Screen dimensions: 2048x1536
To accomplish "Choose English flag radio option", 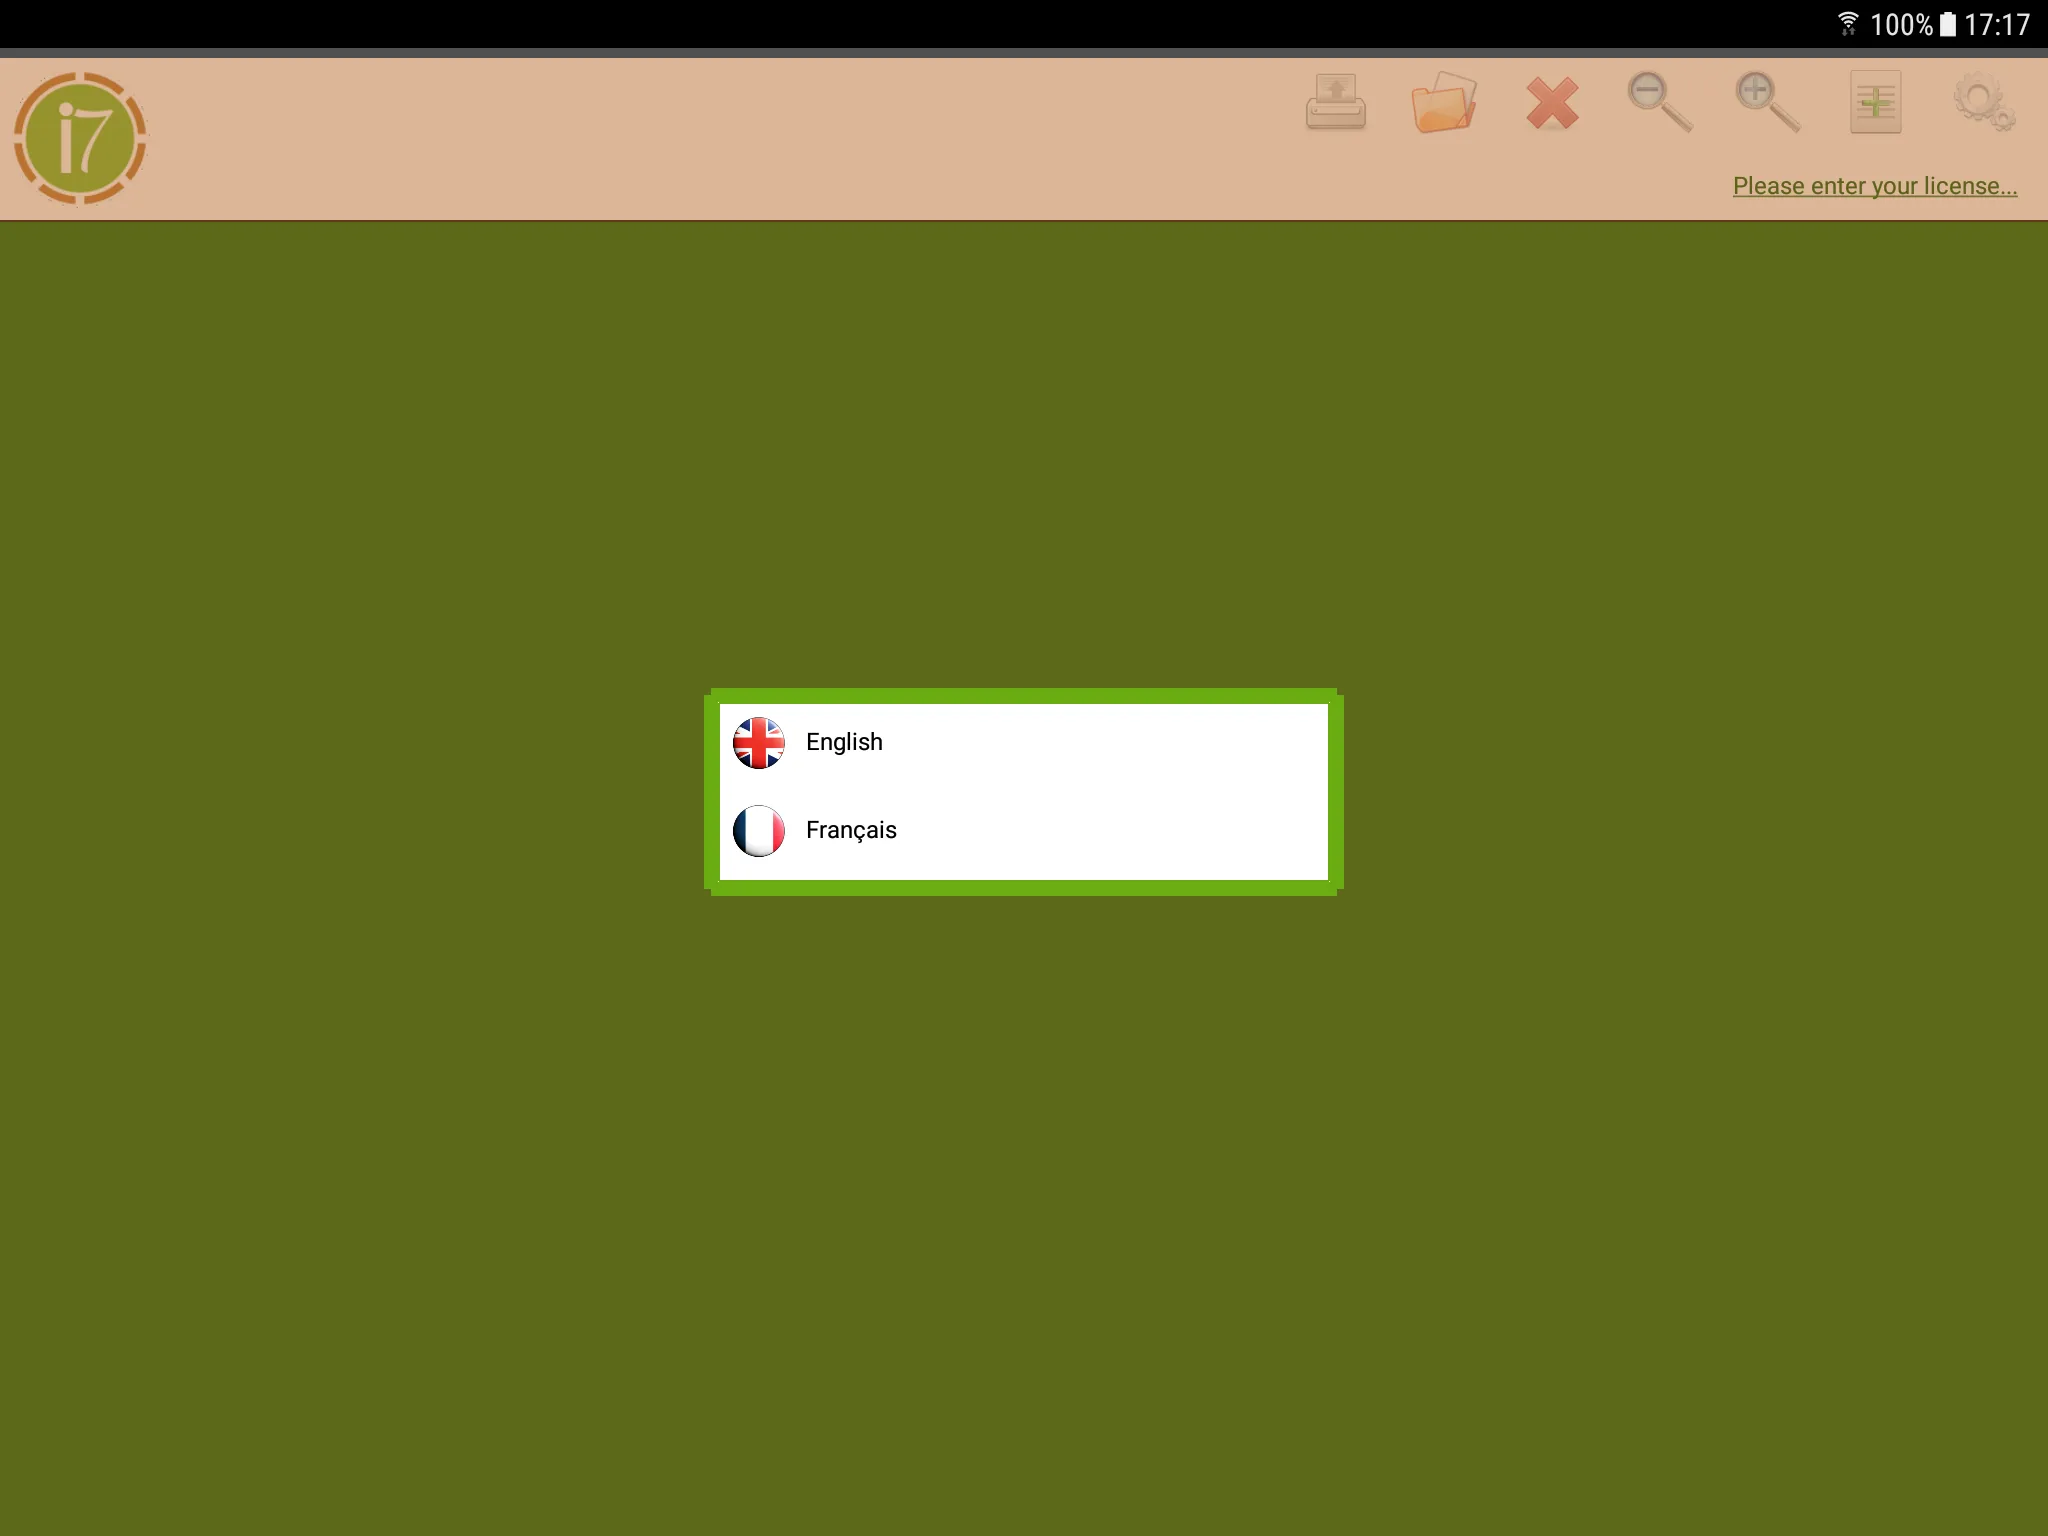I will click(x=758, y=742).
